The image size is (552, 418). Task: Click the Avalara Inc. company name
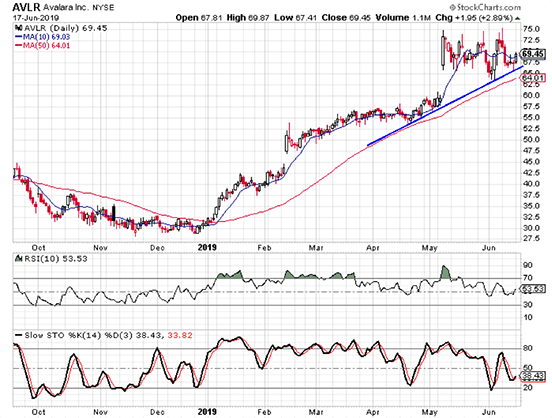[x=66, y=7]
